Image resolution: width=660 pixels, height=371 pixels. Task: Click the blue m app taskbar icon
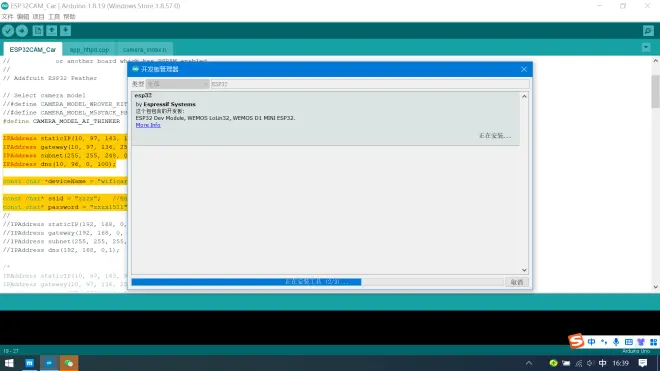click(29, 363)
